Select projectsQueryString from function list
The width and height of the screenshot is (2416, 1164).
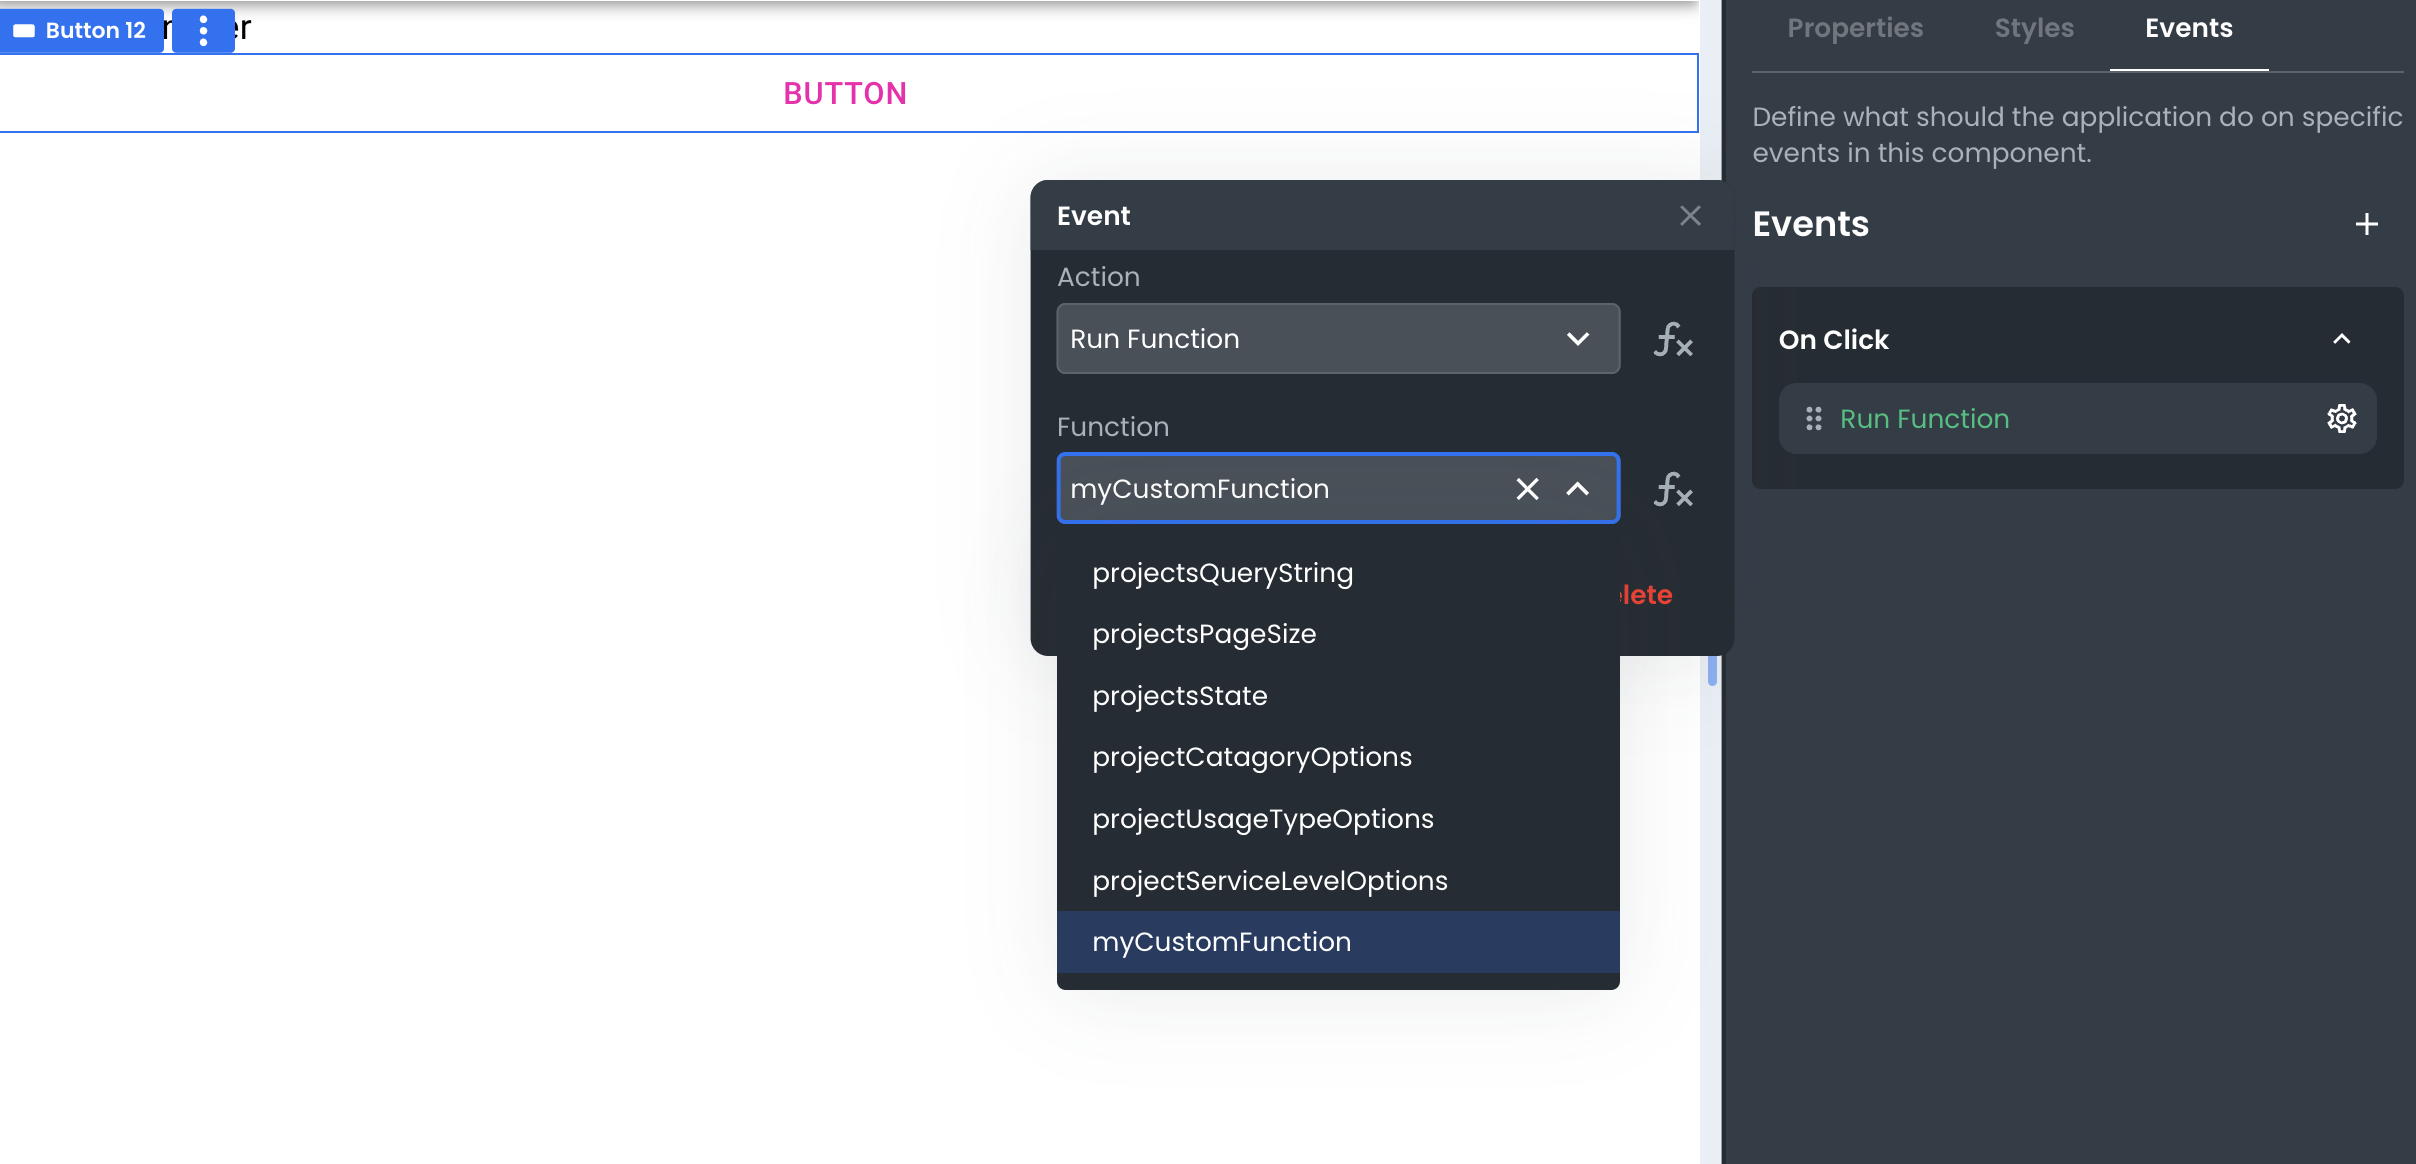point(1222,572)
